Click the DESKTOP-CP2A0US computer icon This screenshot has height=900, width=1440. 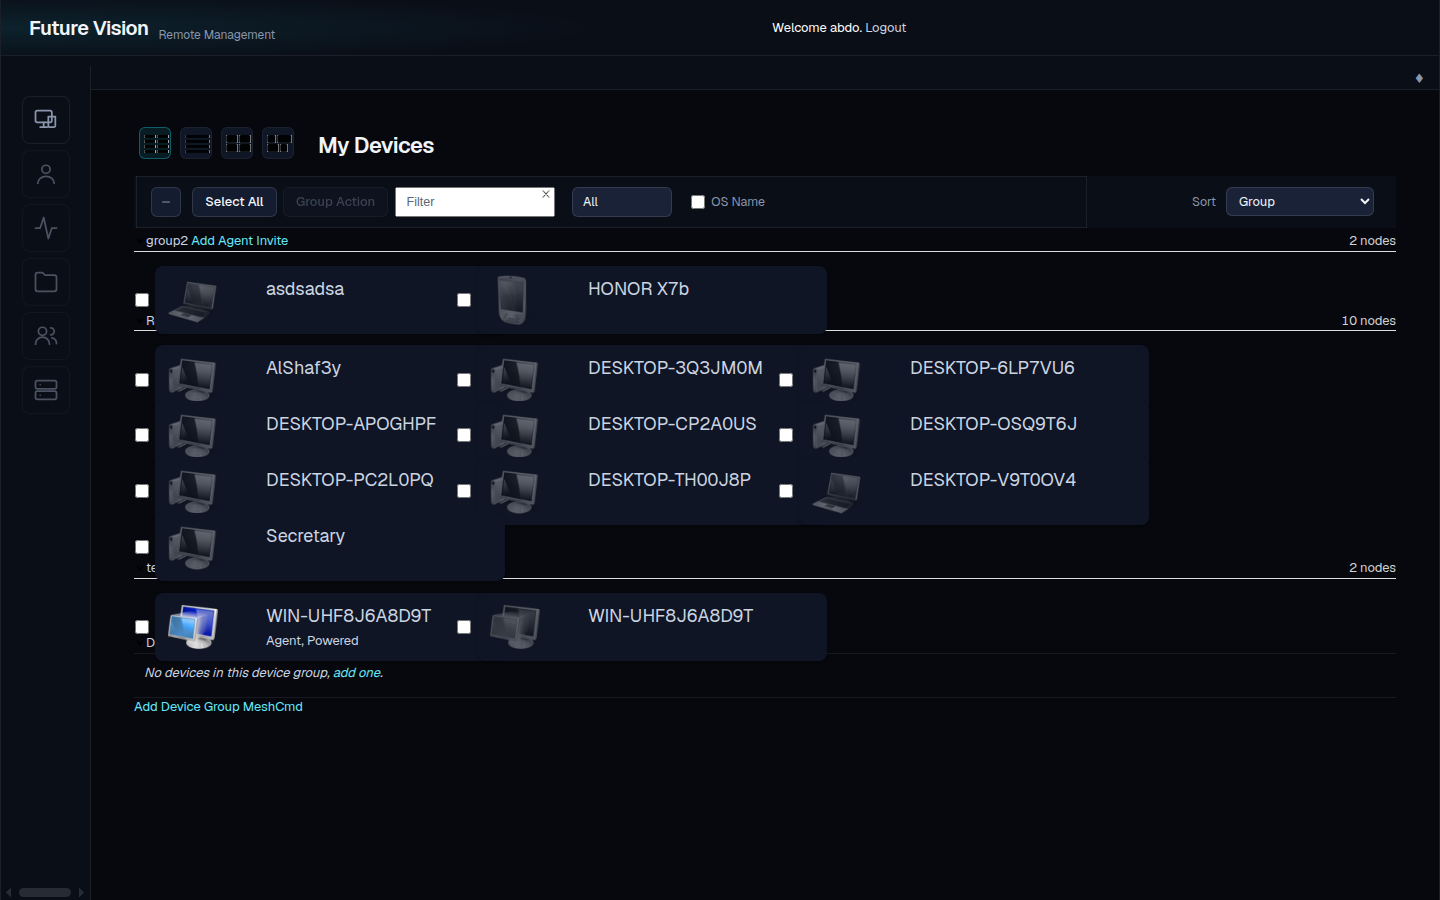pyautogui.click(x=514, y=436)
